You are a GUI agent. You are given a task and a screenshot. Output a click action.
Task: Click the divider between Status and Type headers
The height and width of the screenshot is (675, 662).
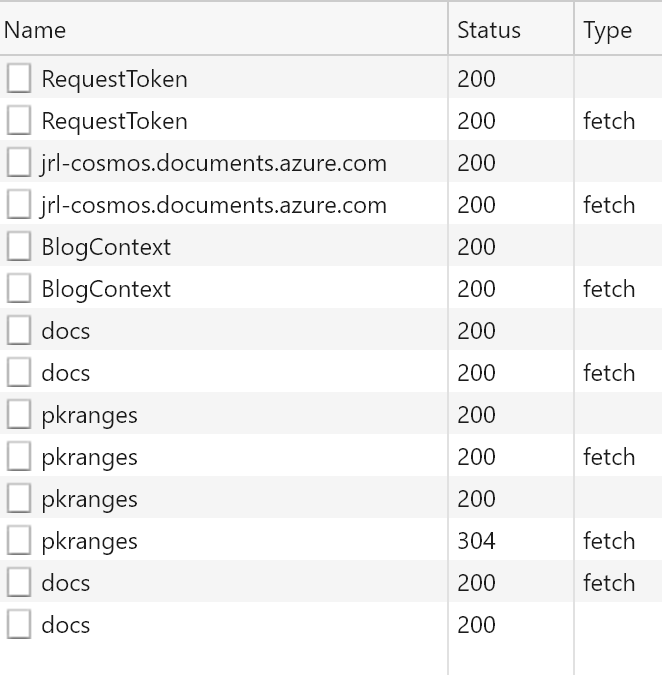pyautogui.click(x=574, y=30)
